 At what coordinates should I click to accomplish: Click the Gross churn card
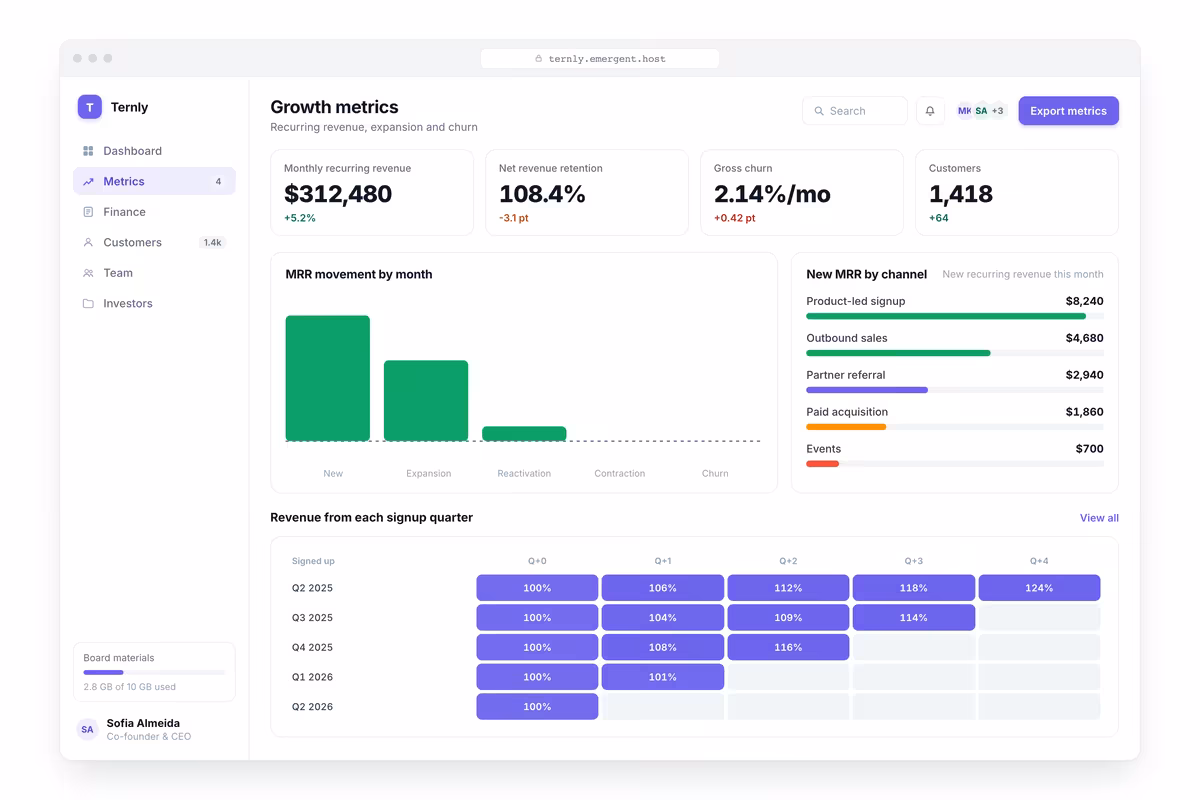point(802,193)
